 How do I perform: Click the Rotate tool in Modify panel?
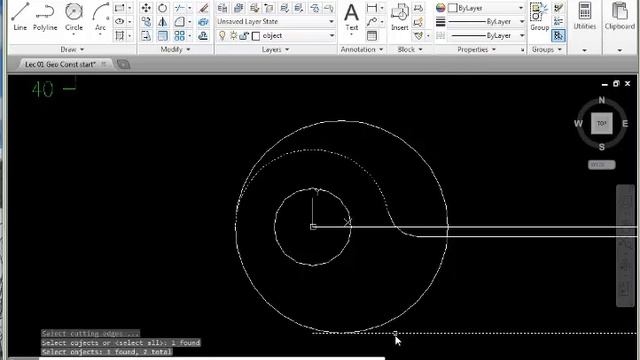pos(162,8)
